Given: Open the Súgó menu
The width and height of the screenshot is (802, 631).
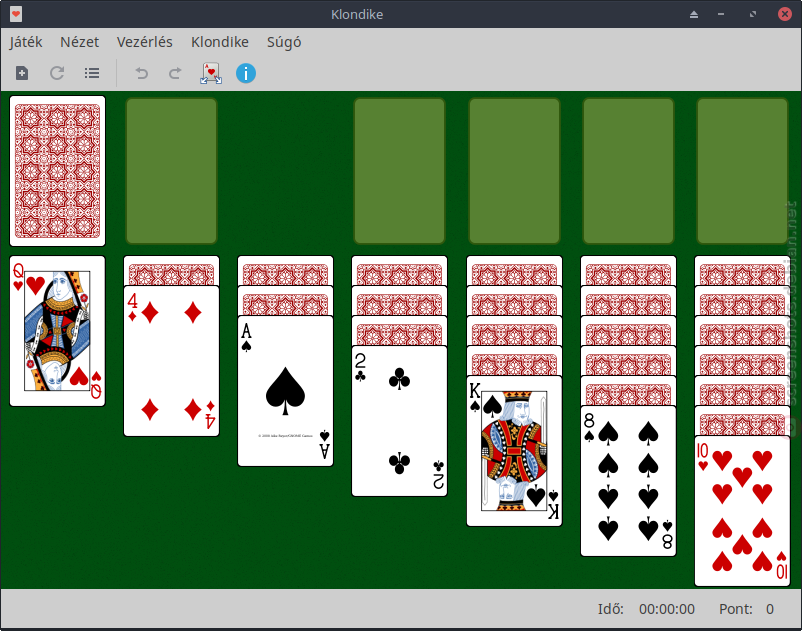Looking at the screenshot, I should pos(284,42).
